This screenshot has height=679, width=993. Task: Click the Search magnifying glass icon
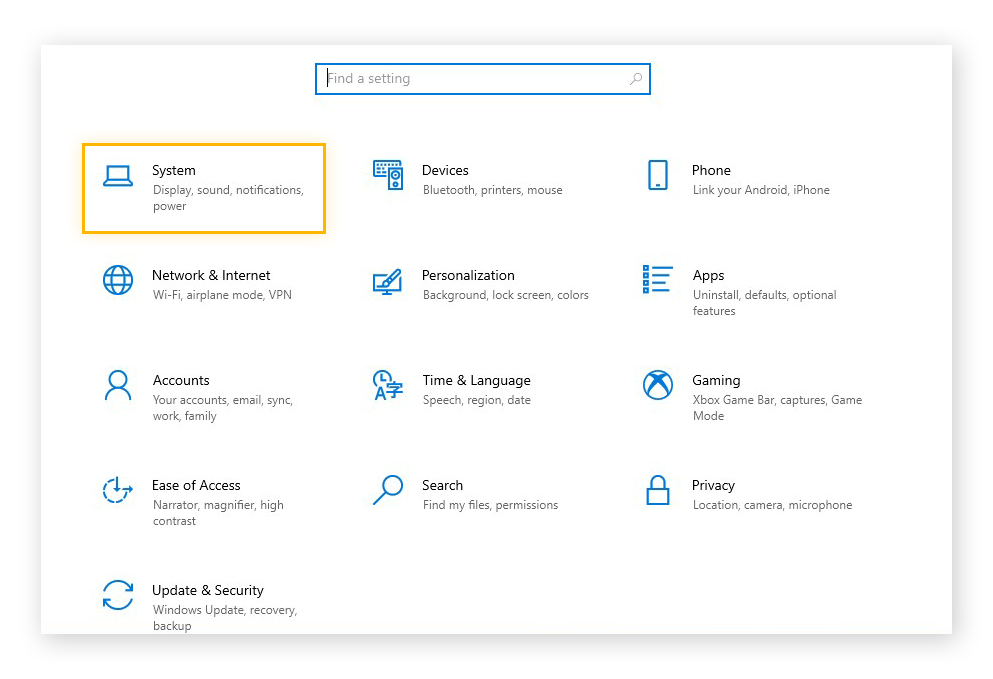tap(388, 490)
